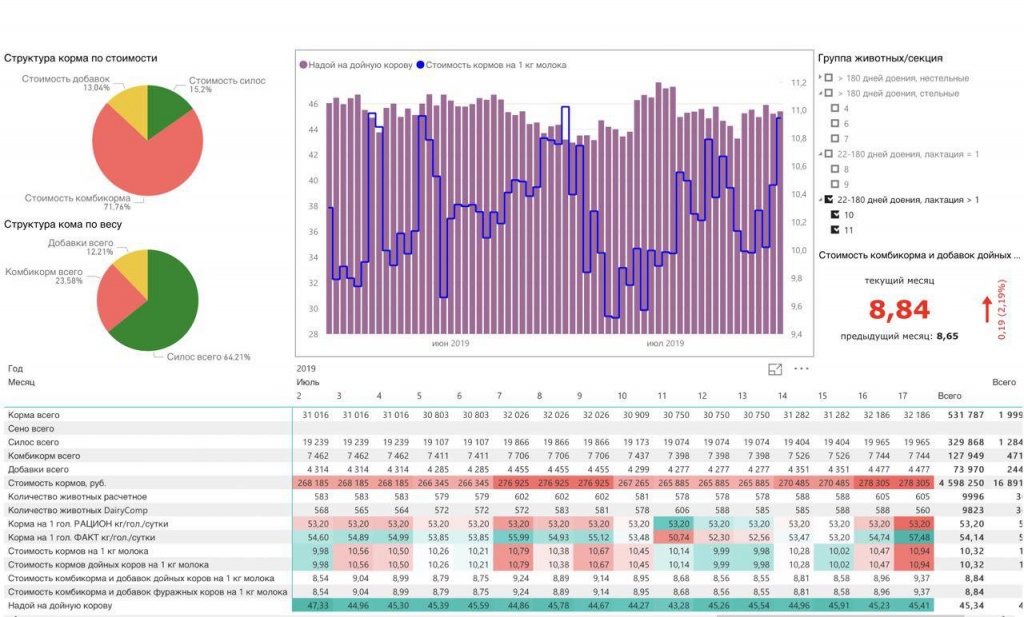Viewport: 1024px width, 617px height.
Task: Select the 'Надой на дойную корову' row header
Action: [59, 606]
